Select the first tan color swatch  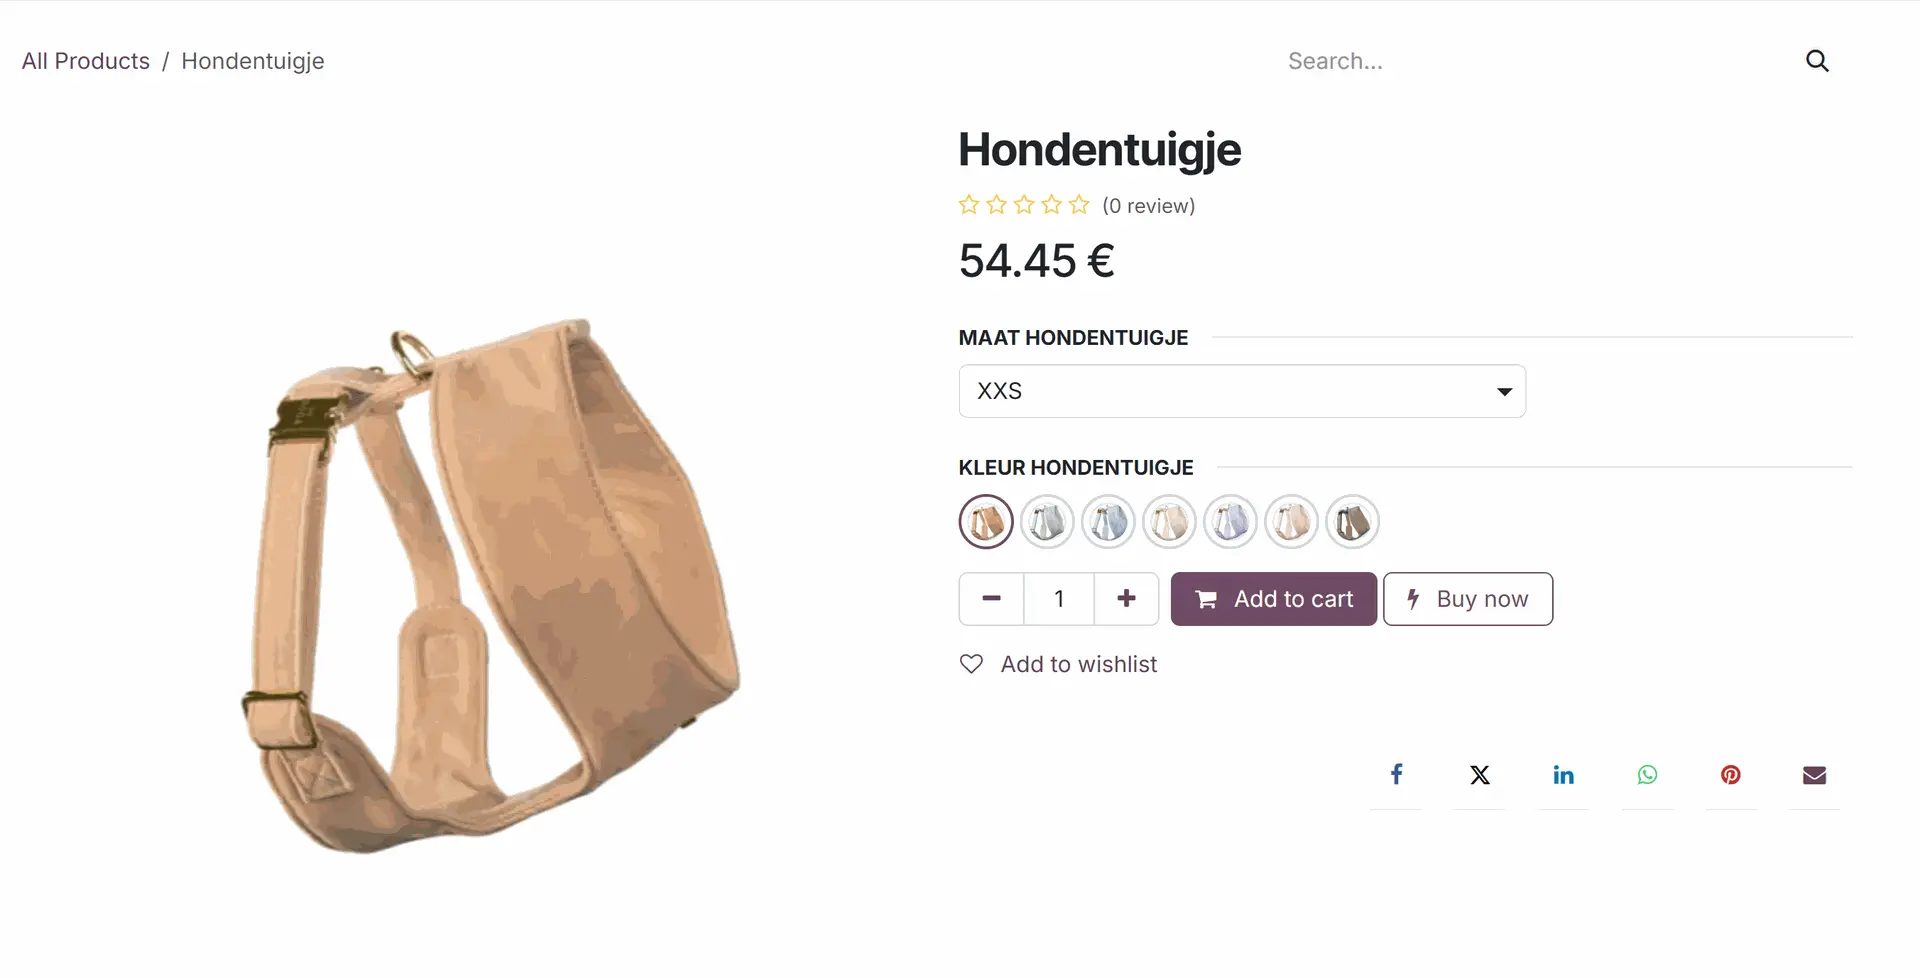pyautogui.click(x=986, y=522)
